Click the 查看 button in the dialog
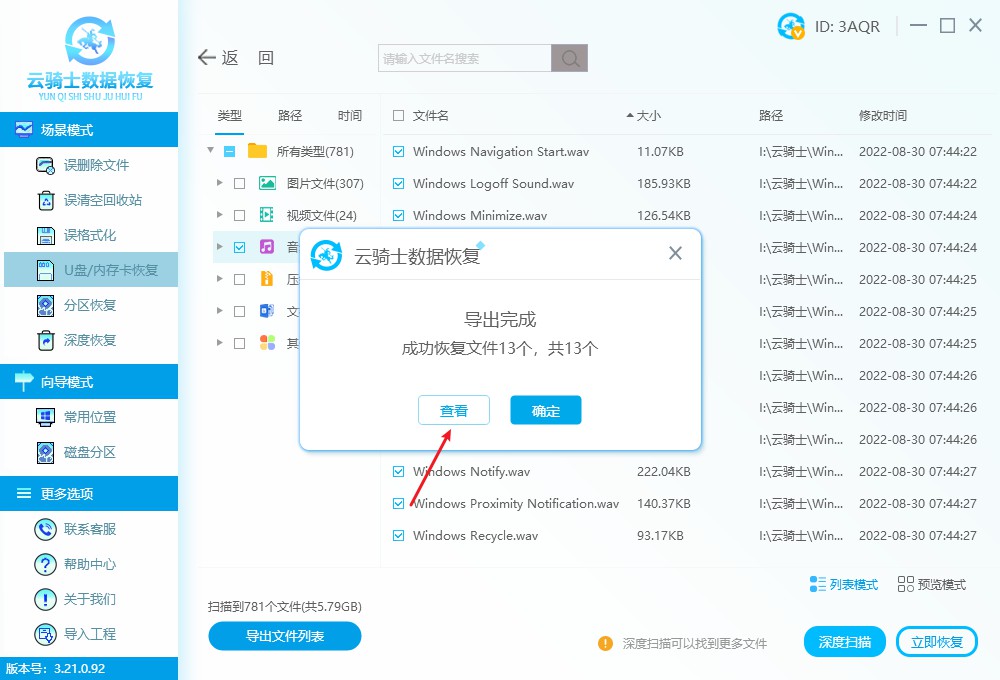 (454, 410)
